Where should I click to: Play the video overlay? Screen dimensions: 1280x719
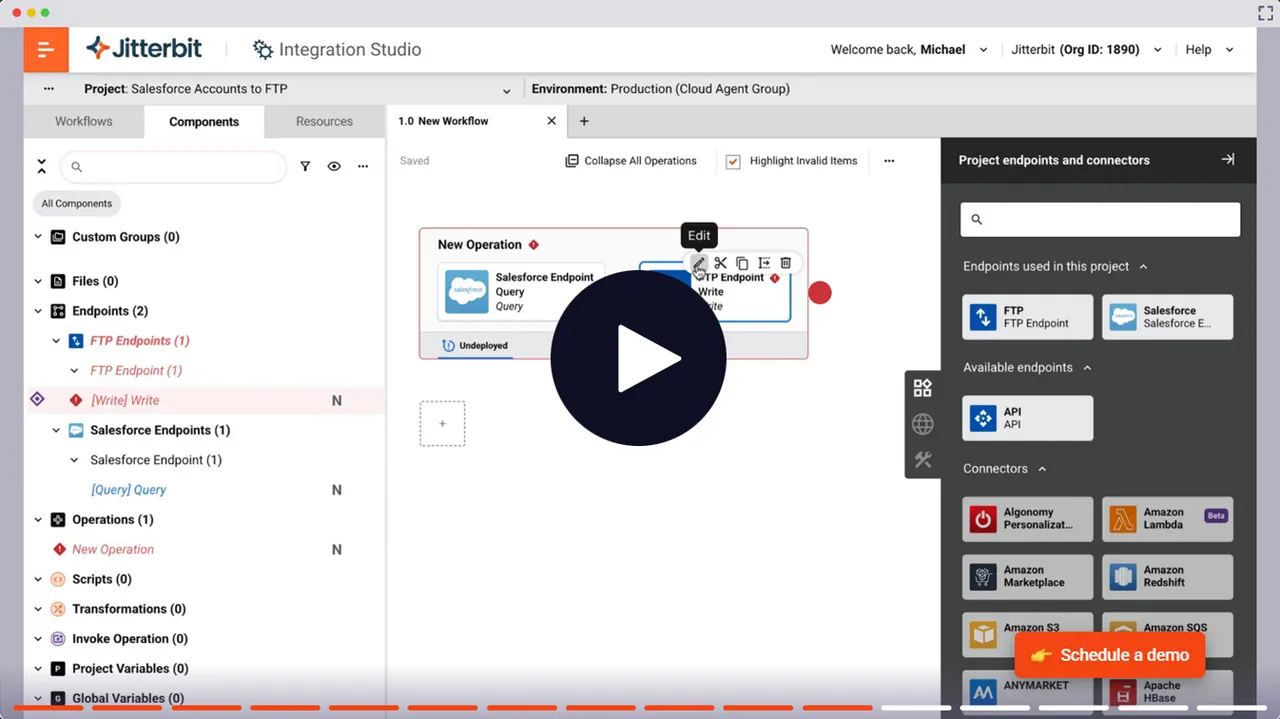(x=639, y=358)
